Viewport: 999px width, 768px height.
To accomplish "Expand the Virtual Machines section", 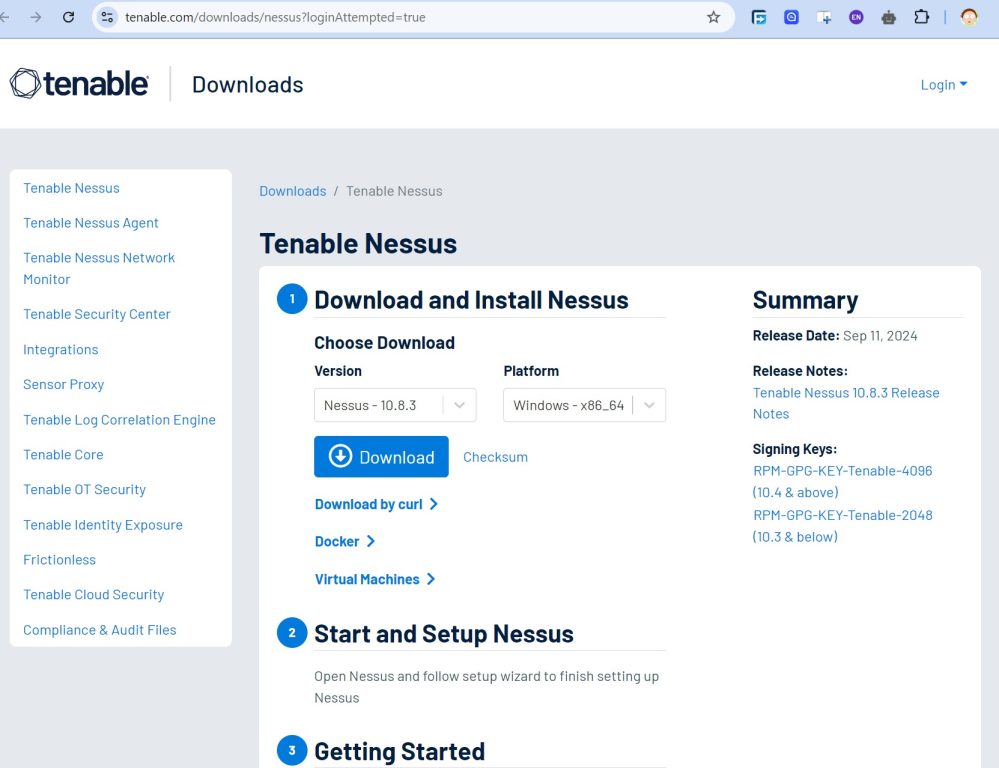I will click(x=374, y=579).
